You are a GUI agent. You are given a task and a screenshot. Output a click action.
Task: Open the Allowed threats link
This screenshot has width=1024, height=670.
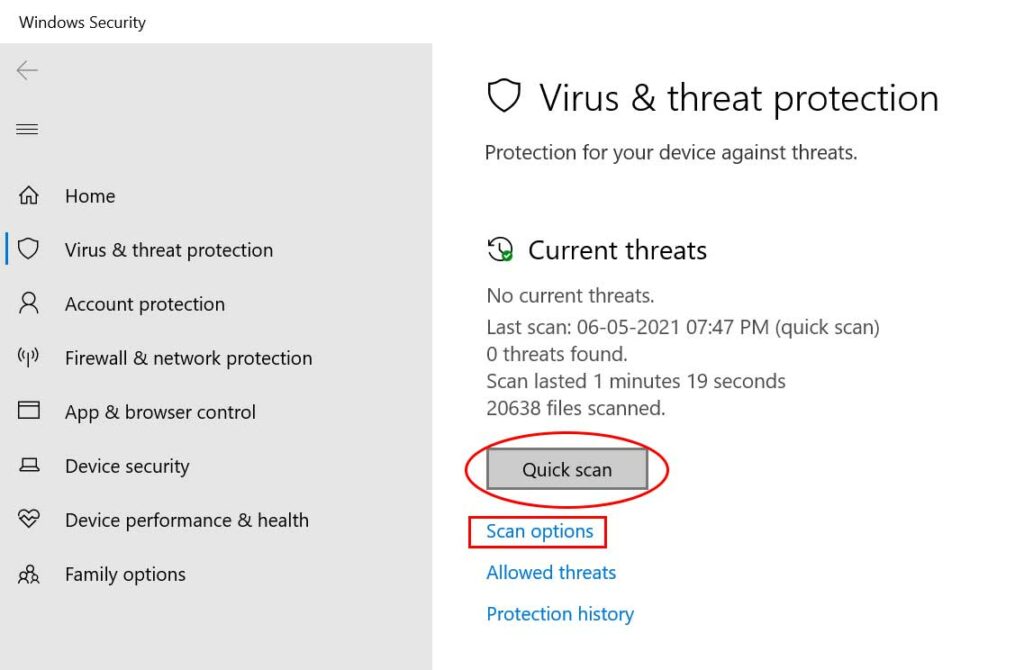551,573
